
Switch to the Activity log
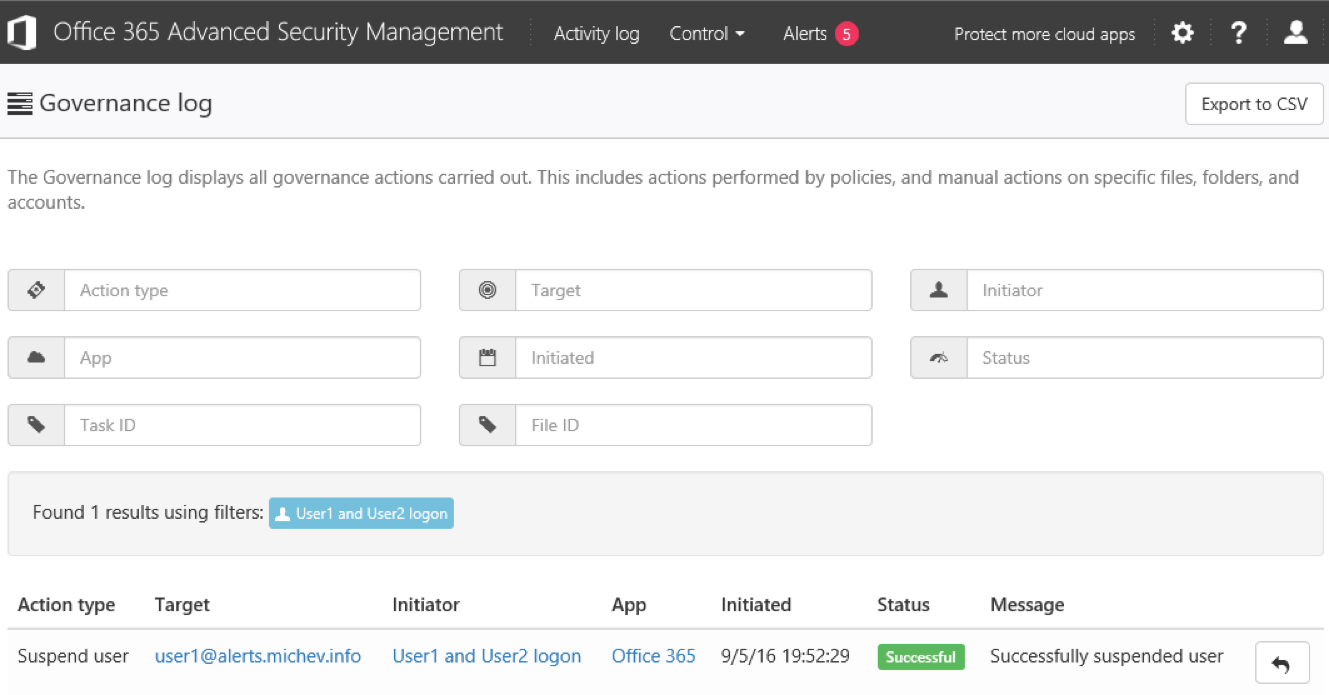click(x=596, y=33)
